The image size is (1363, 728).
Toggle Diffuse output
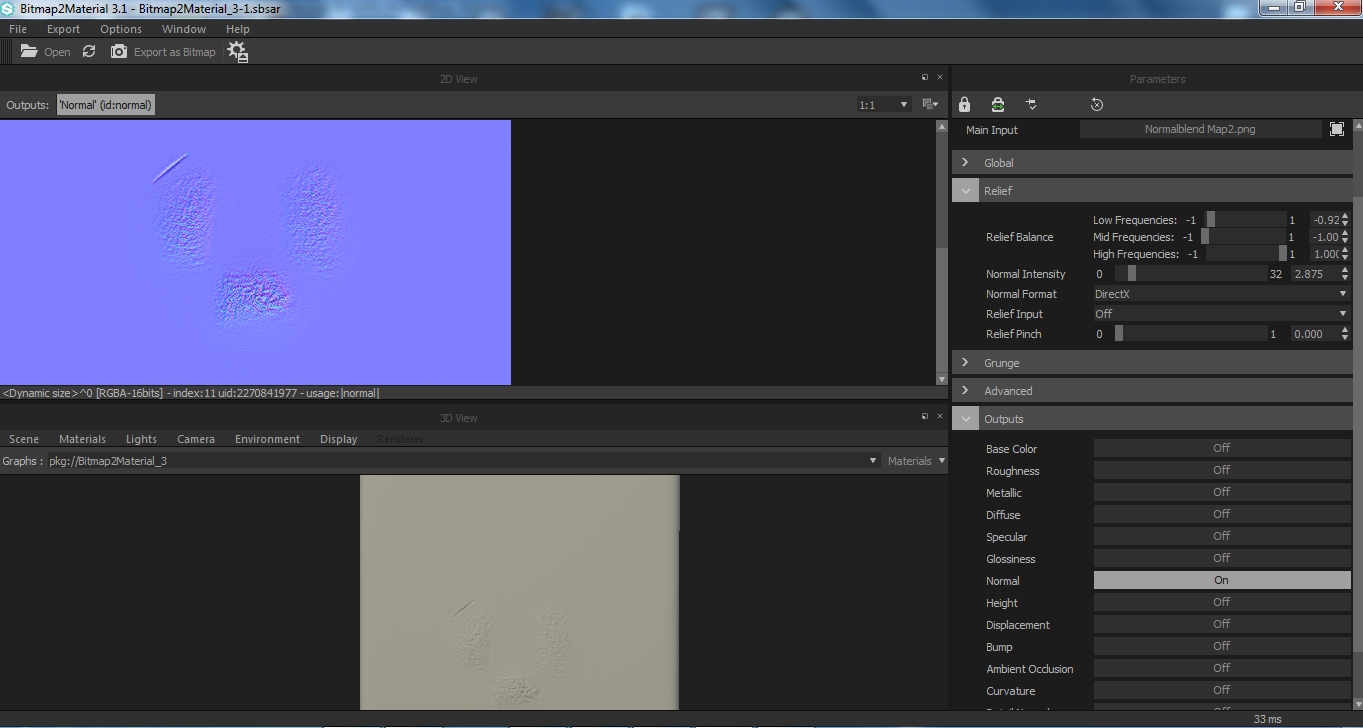point(1221,514)
